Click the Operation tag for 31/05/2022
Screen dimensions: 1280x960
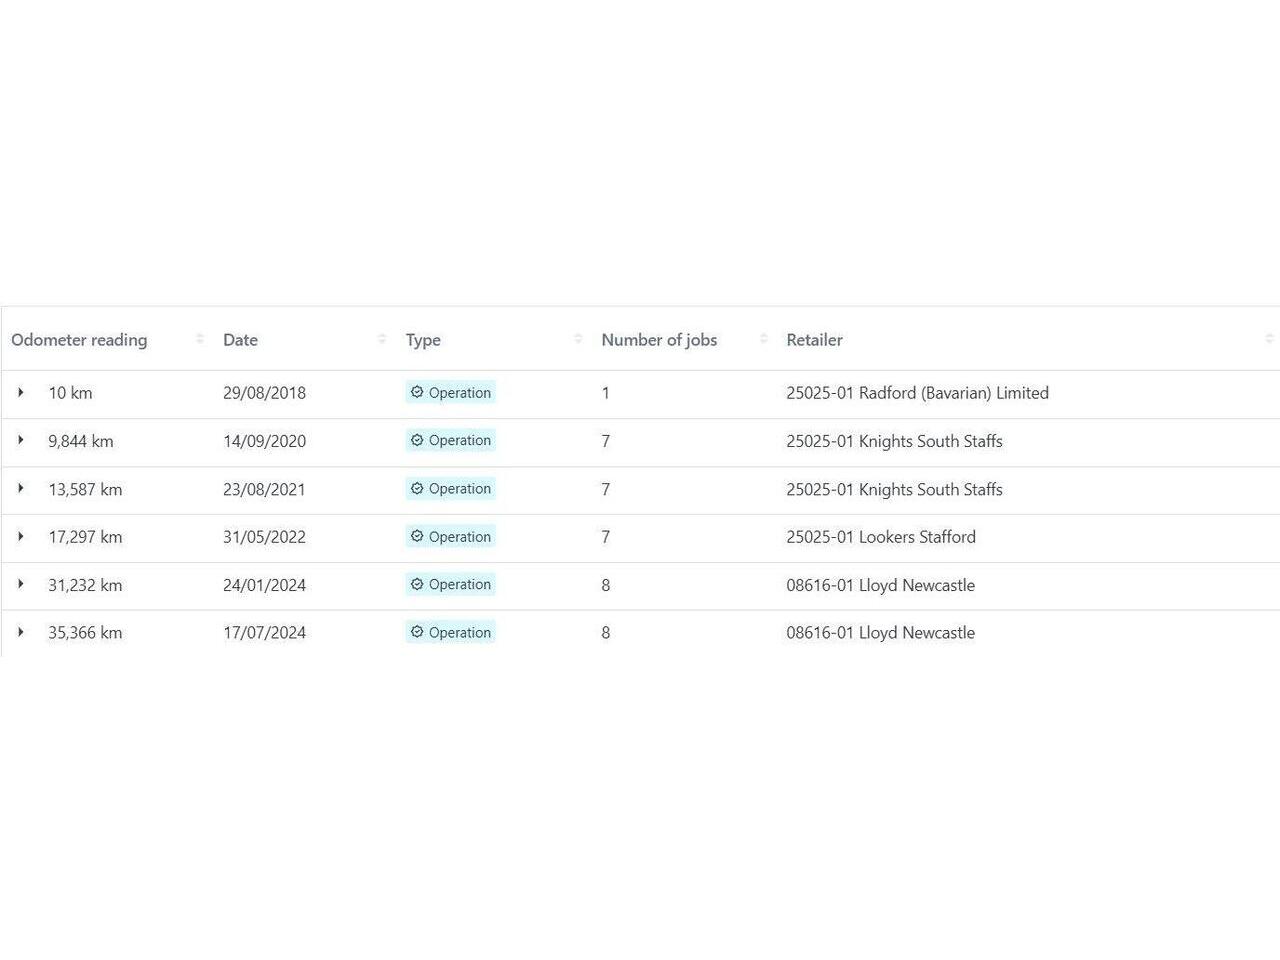click(451, 537)
